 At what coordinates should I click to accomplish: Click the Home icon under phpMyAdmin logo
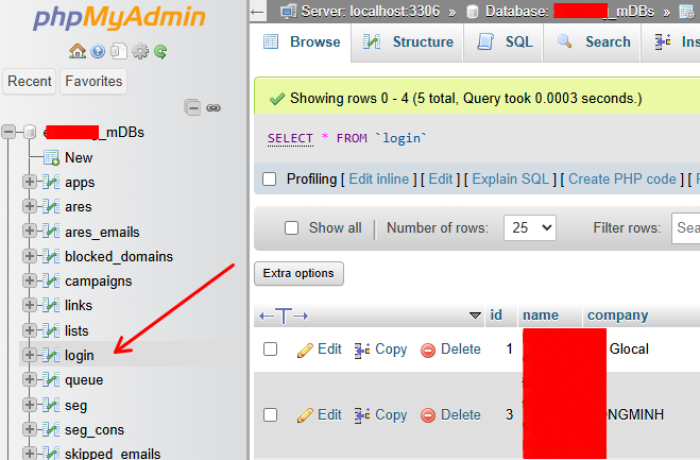[x=77, y=51]
